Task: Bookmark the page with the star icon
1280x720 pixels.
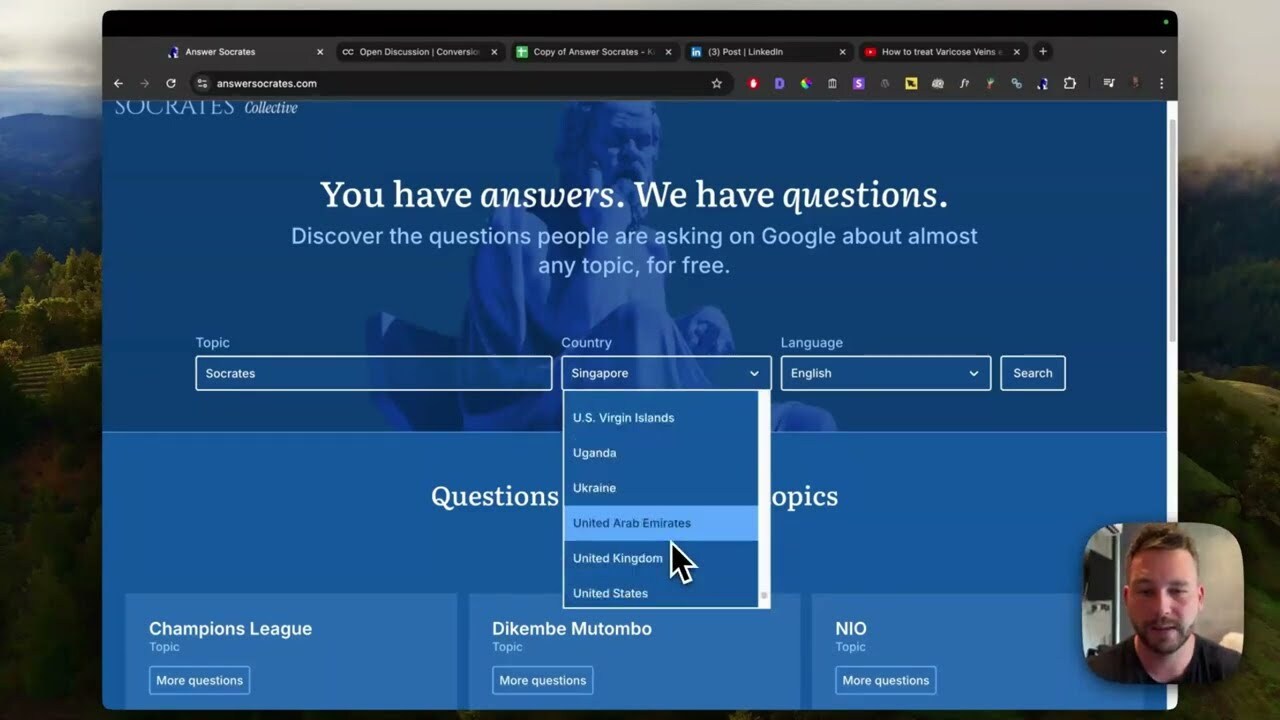Action: pyautogui.click(x=716, y=84)
